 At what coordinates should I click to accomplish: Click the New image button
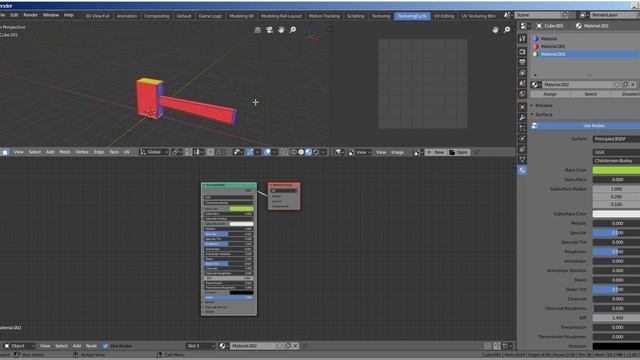tap(436, 152)
